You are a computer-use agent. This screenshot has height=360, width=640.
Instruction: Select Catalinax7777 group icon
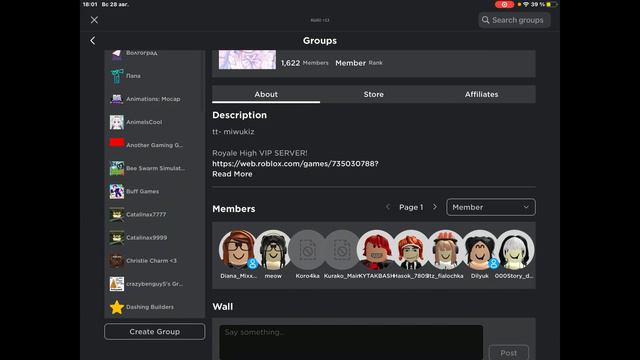[x=117, y=214]
